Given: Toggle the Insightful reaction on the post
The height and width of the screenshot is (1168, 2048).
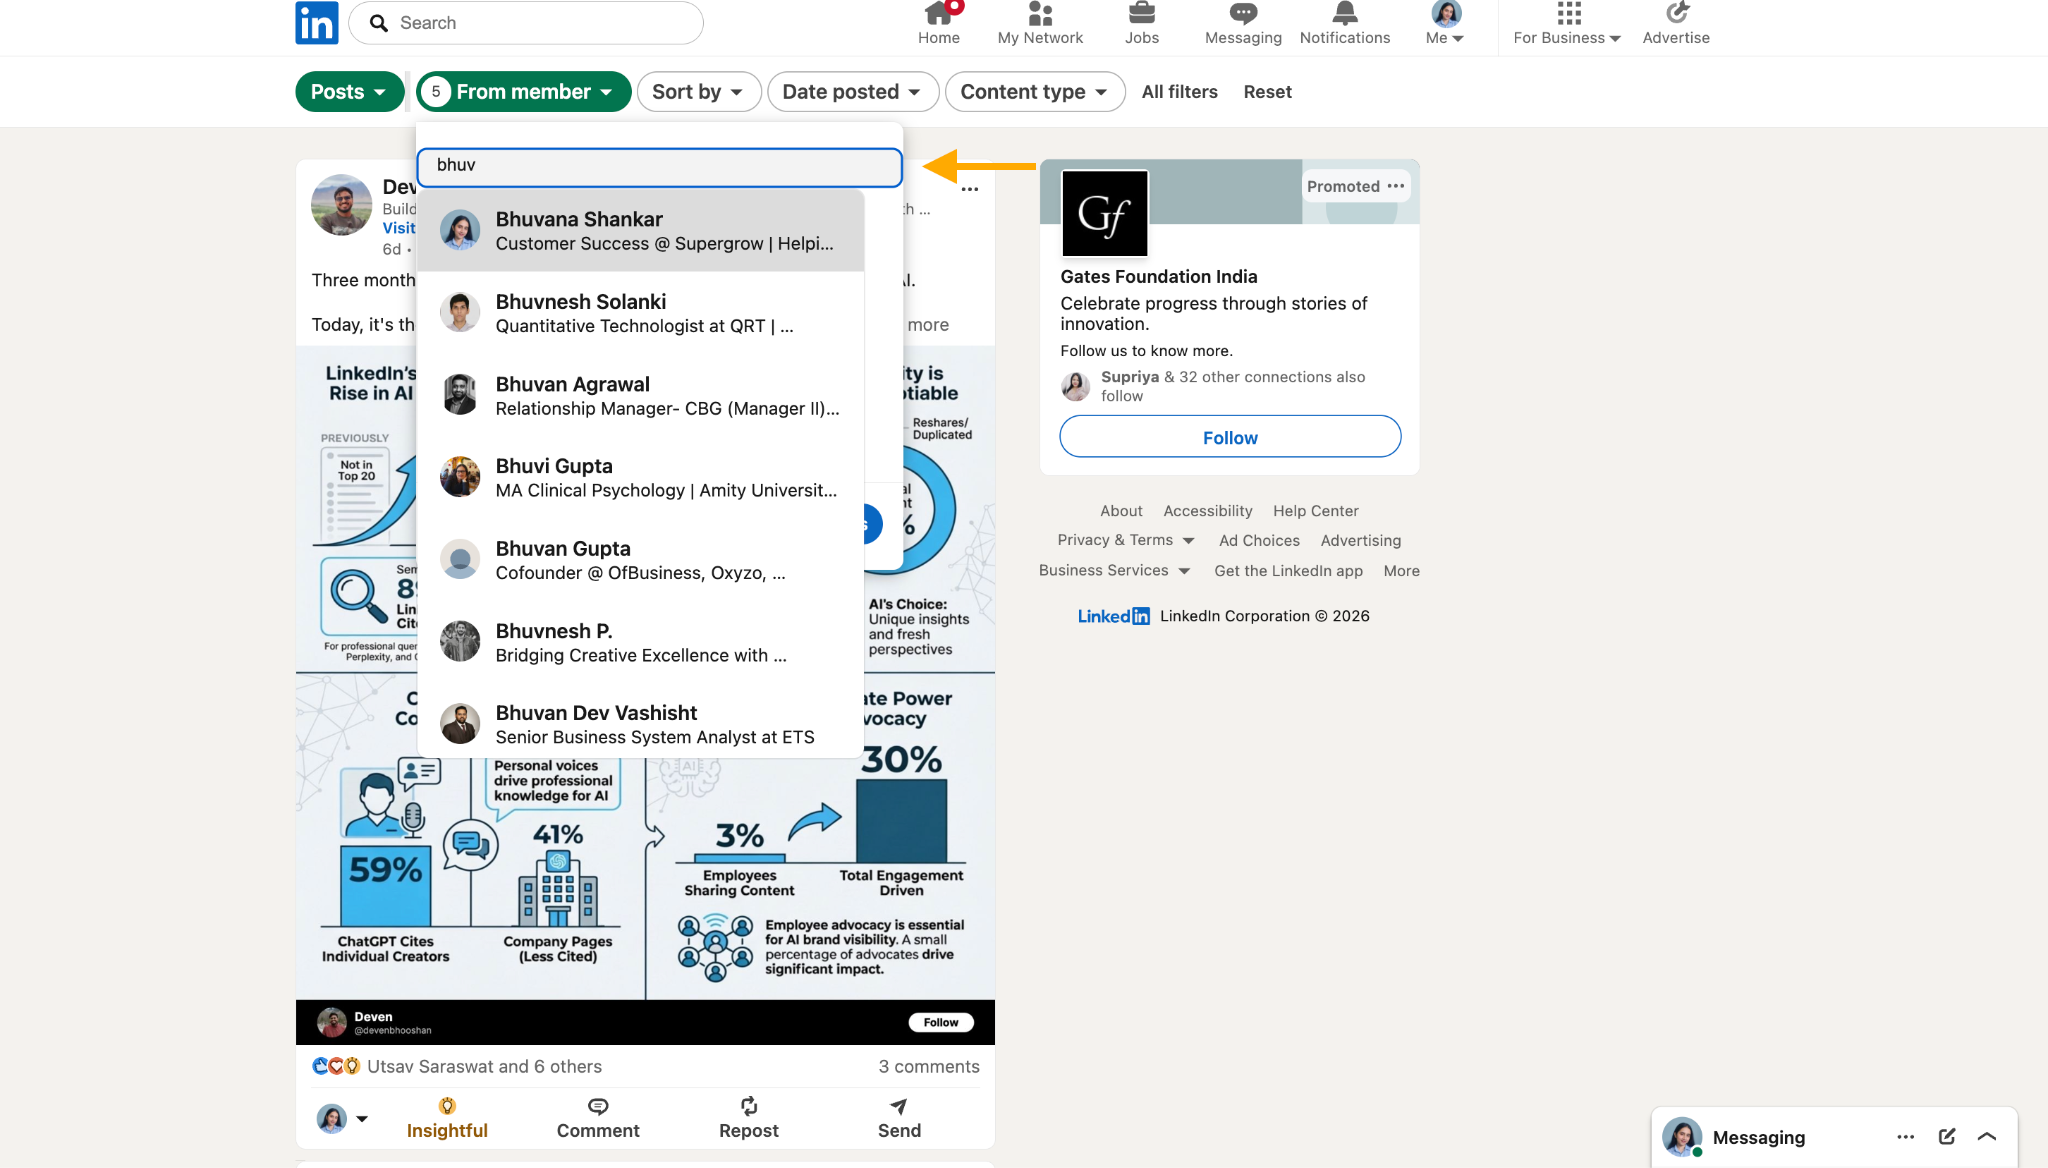Looking at the screenshot, I should 447,1119.
